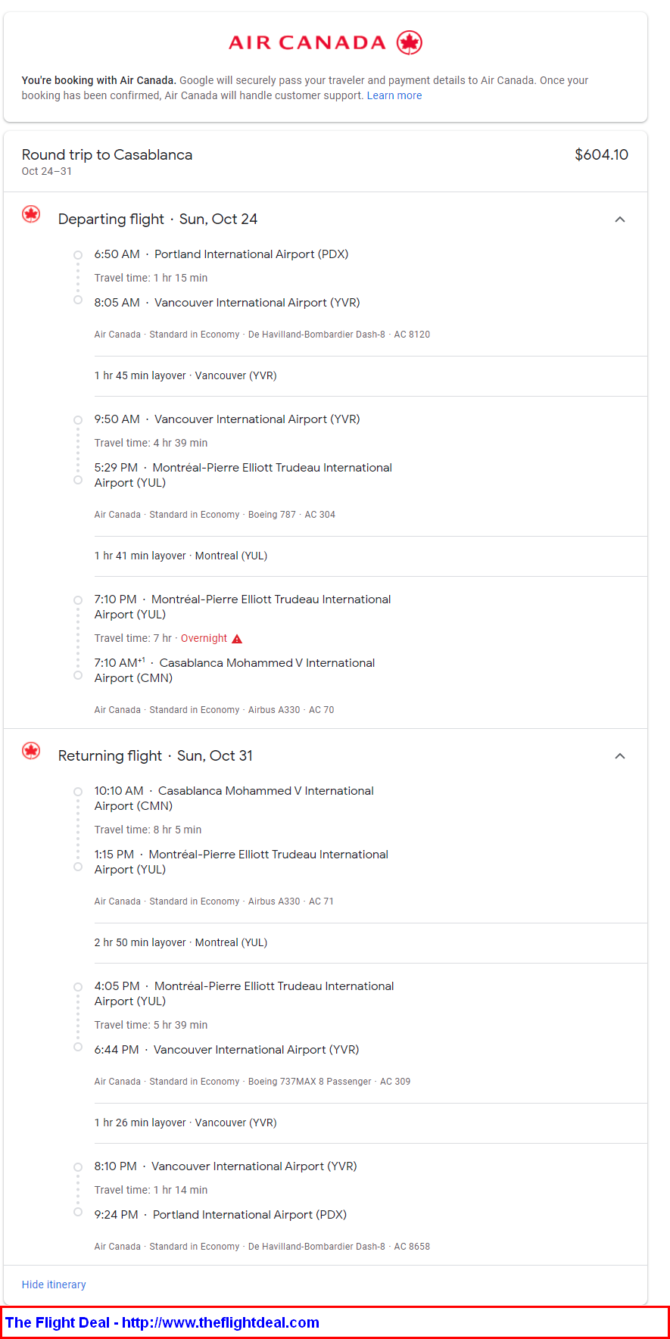Screen dimensions: 670x1339
Task: Click the $604.10 round trip price
Action: [602, 155]
